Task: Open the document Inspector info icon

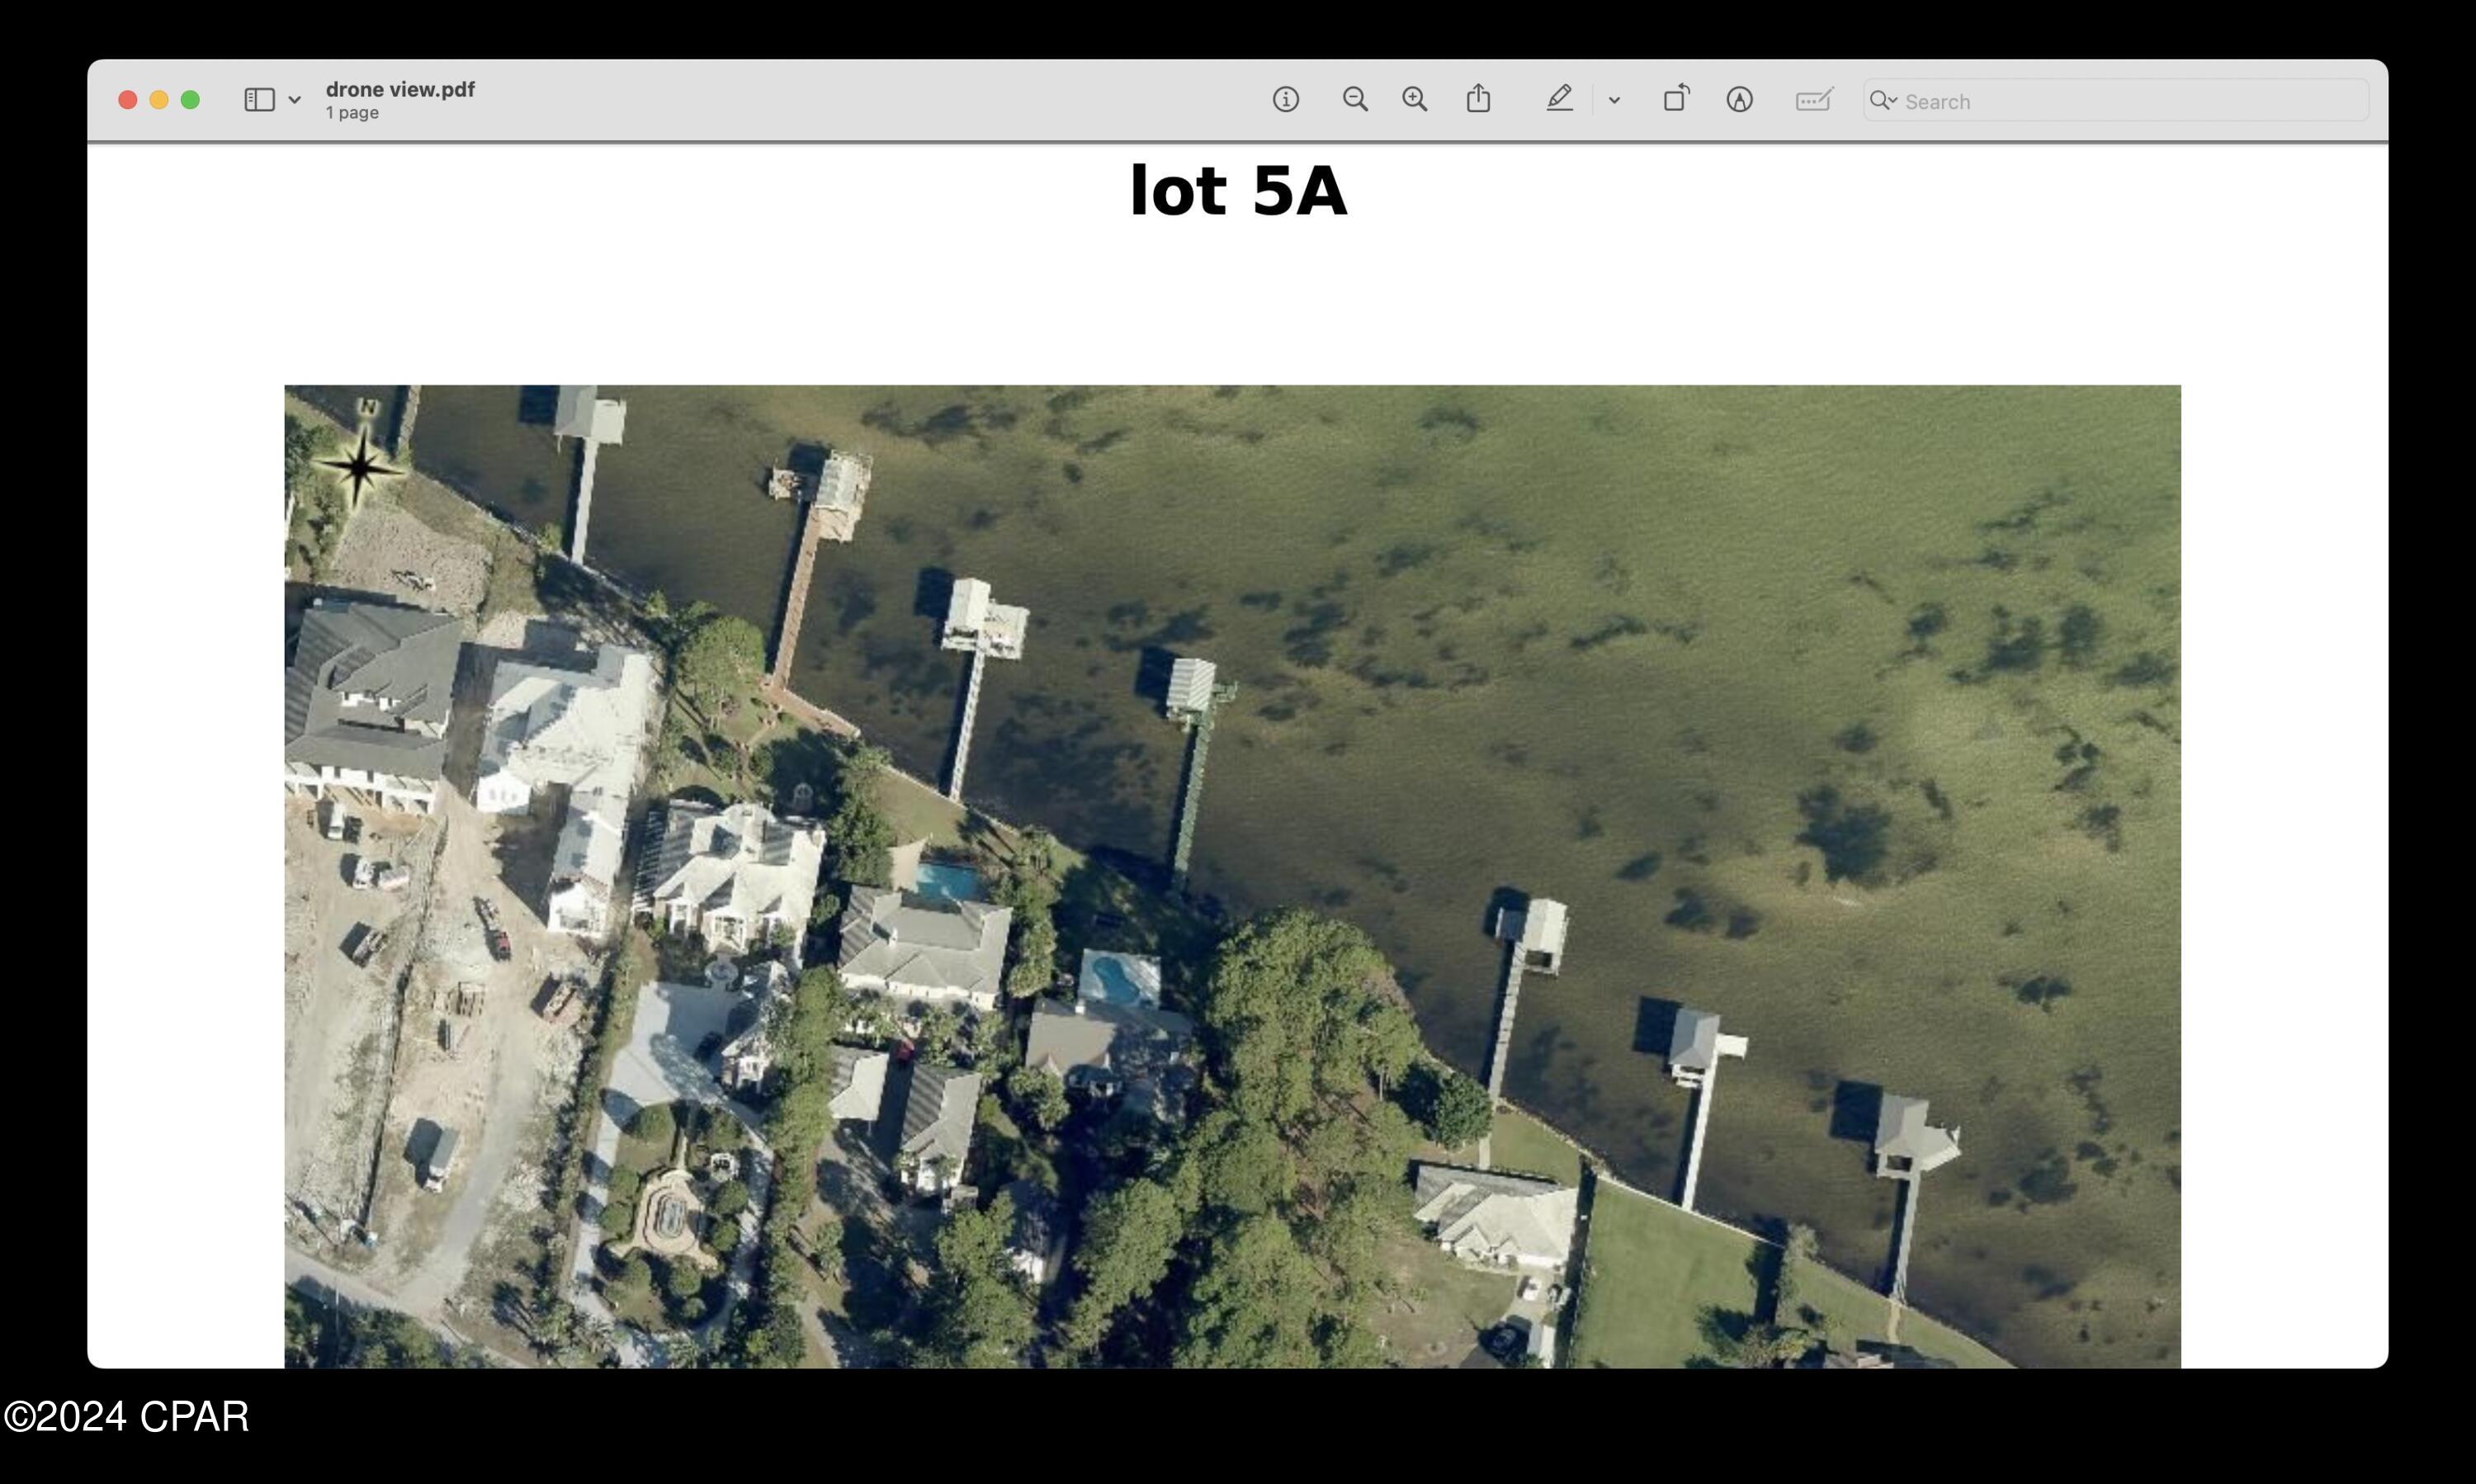Action: click(1285, 99)
